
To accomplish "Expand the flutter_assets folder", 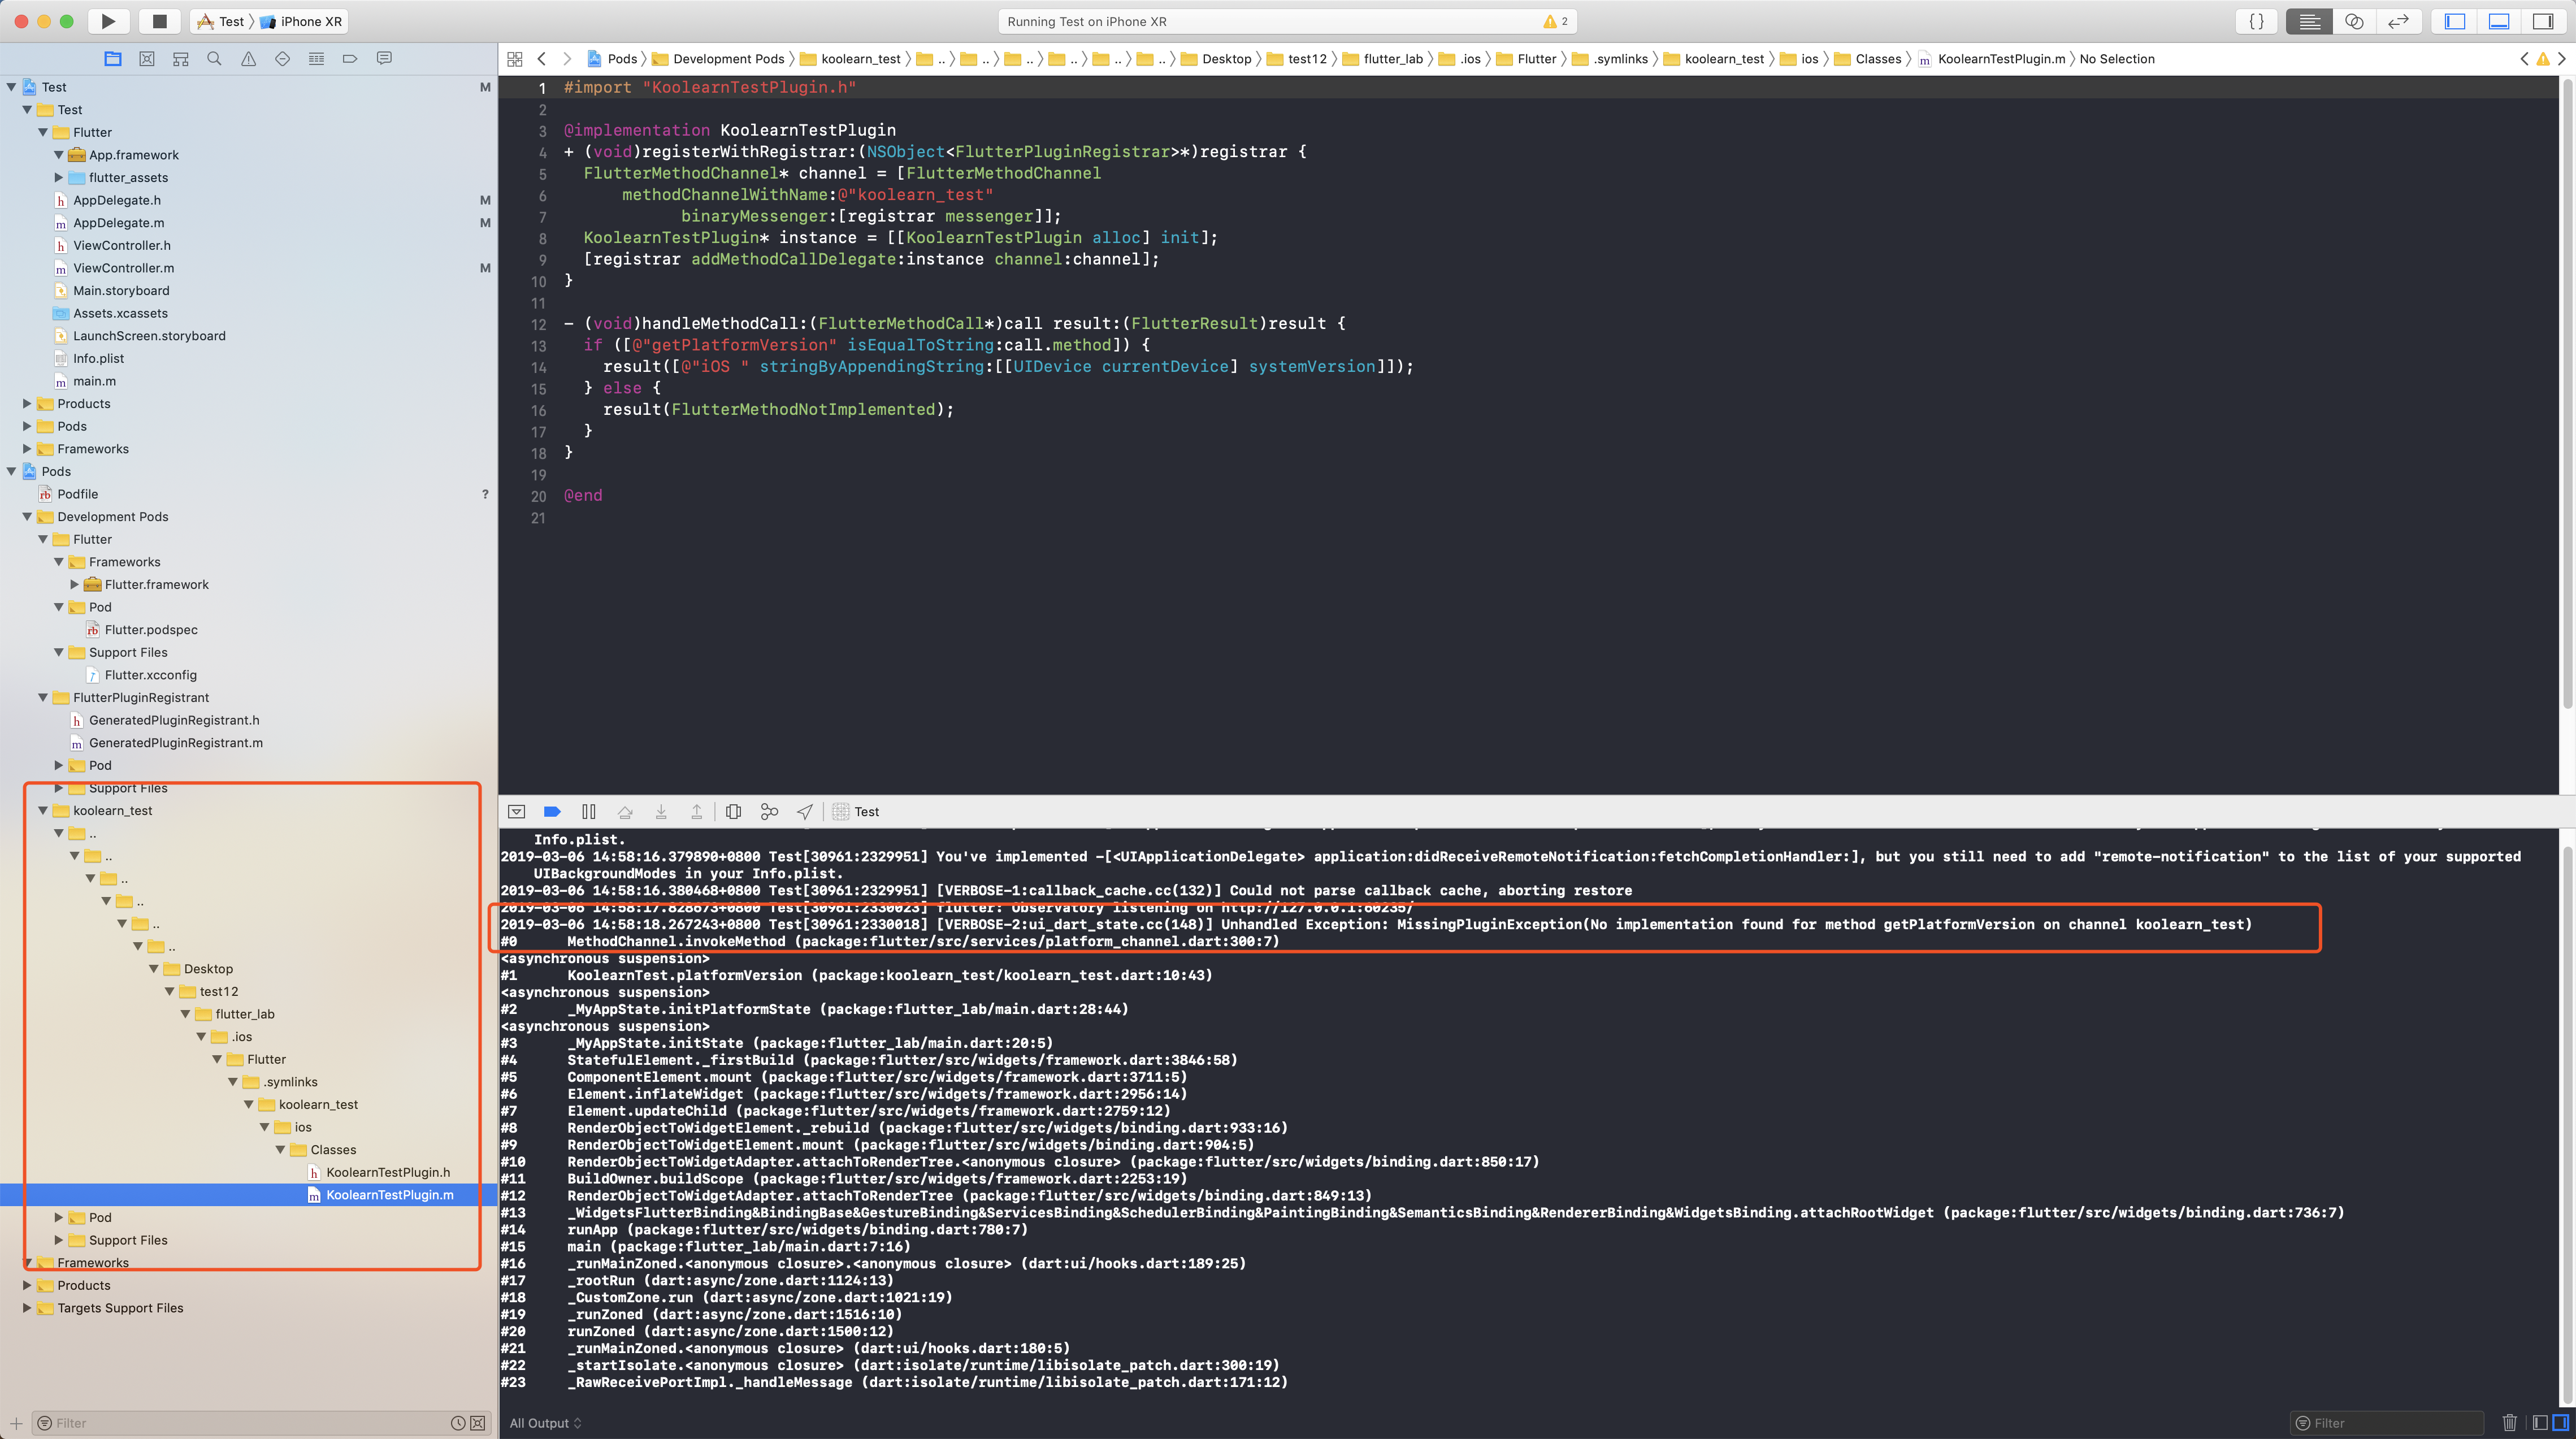I will pyautogui.click(x=59, y=178).
